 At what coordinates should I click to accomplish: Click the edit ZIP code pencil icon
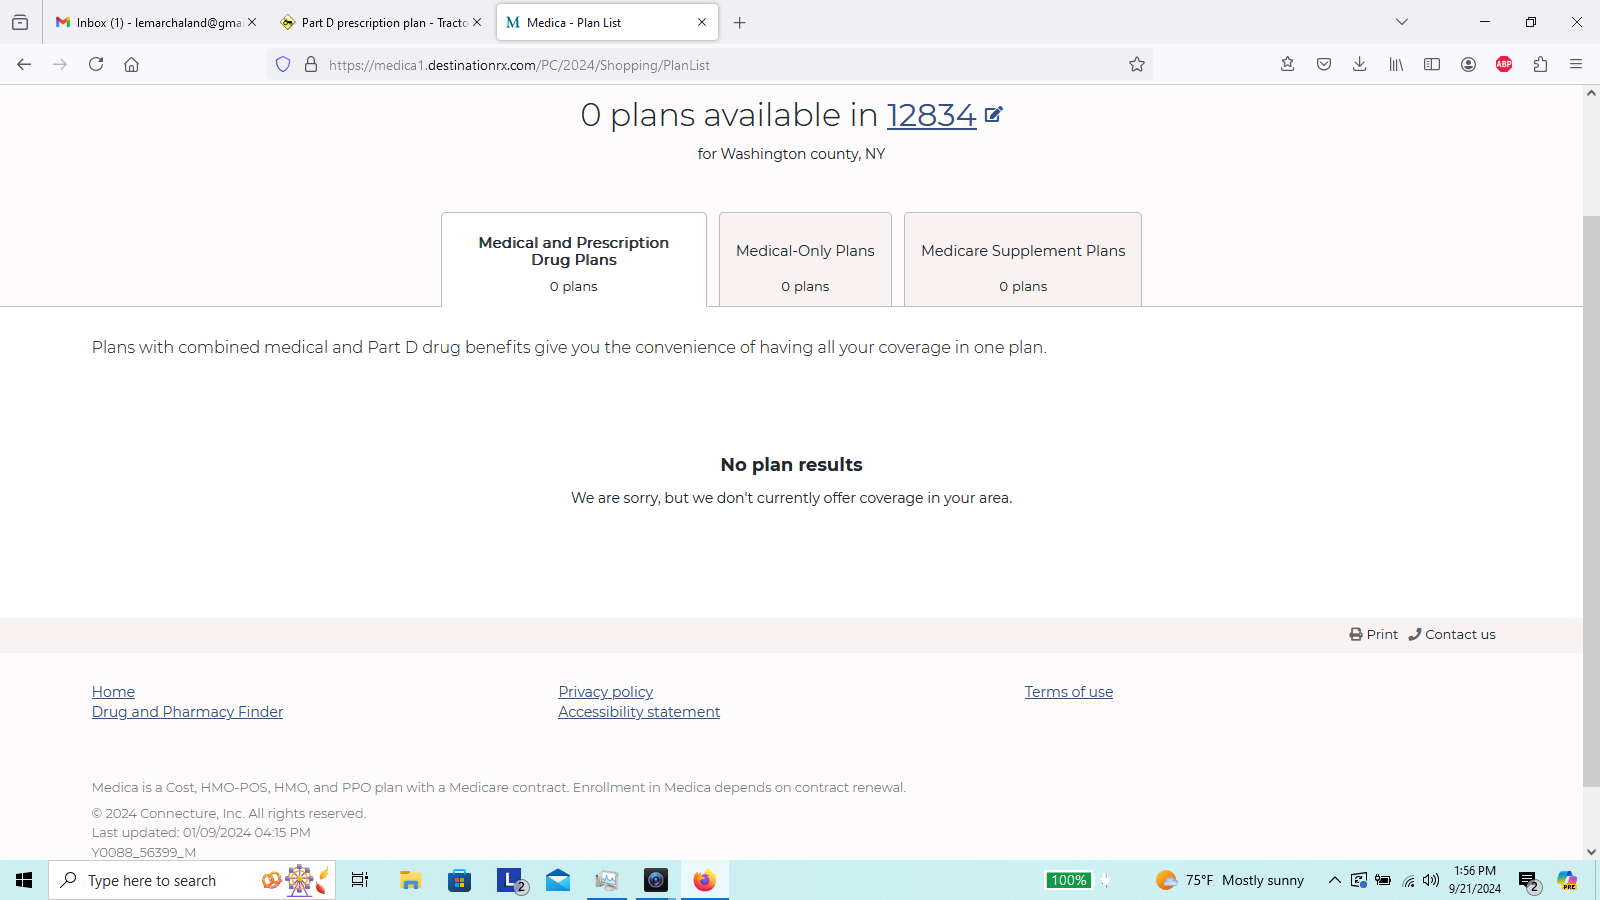[993, 115]
